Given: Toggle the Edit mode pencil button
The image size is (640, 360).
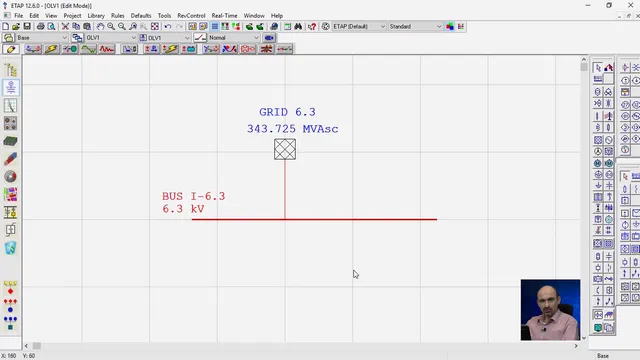Looking at the screenshot, I should coord(11,49).
